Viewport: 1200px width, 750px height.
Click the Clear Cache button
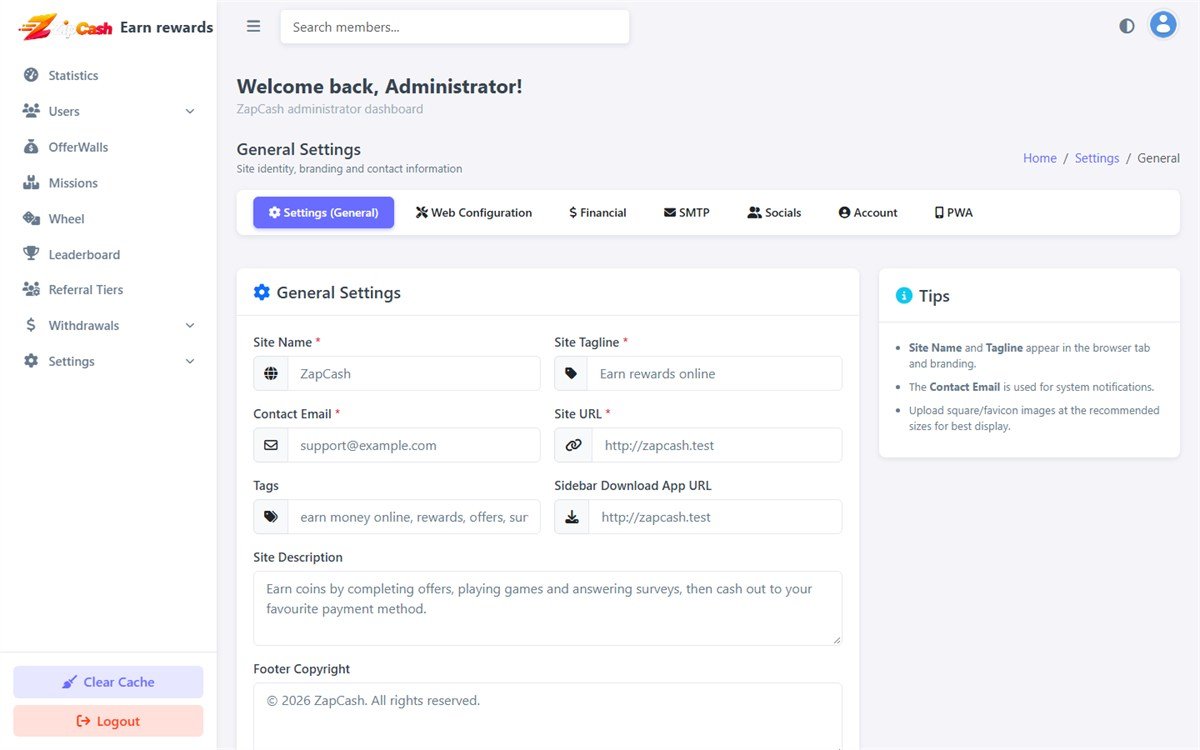point(108,682)
